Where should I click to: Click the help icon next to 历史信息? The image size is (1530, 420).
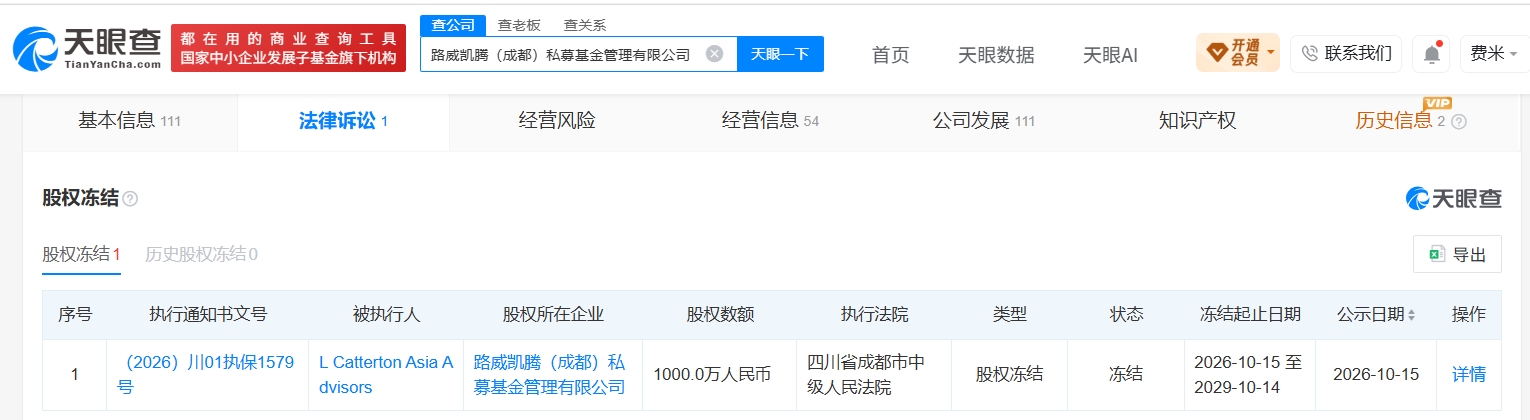pos(1458,122)
